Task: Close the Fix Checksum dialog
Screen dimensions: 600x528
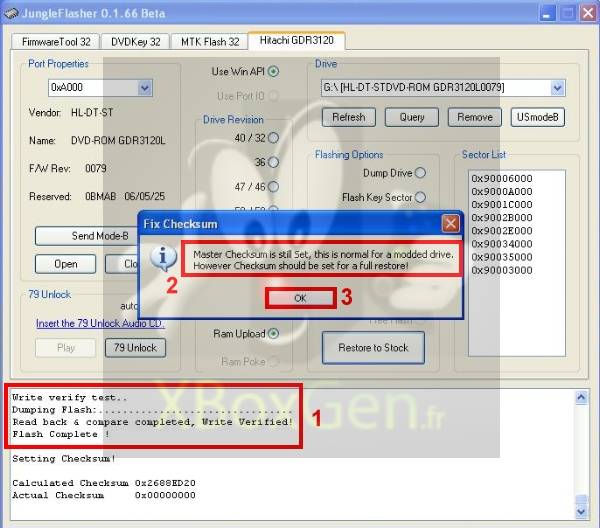Action: point(450,223)
